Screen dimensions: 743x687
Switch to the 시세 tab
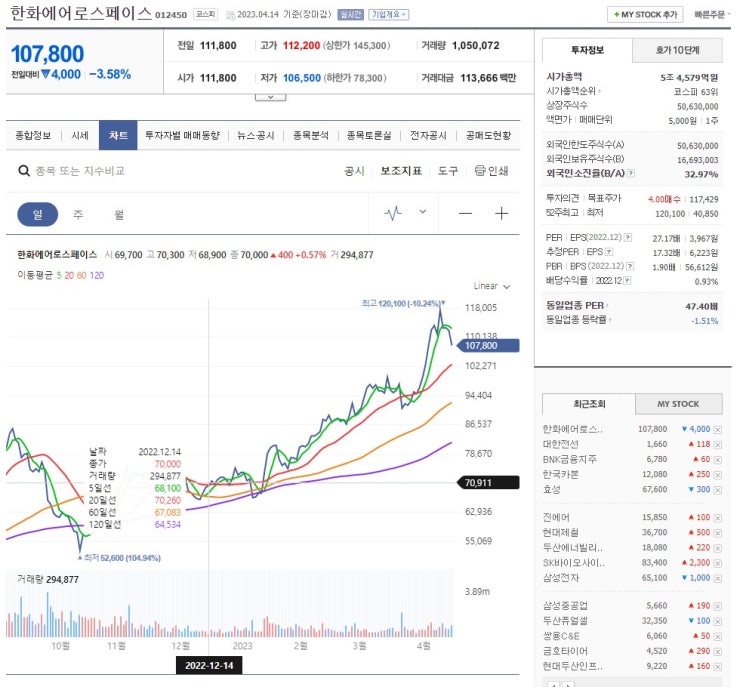[80, 136]
